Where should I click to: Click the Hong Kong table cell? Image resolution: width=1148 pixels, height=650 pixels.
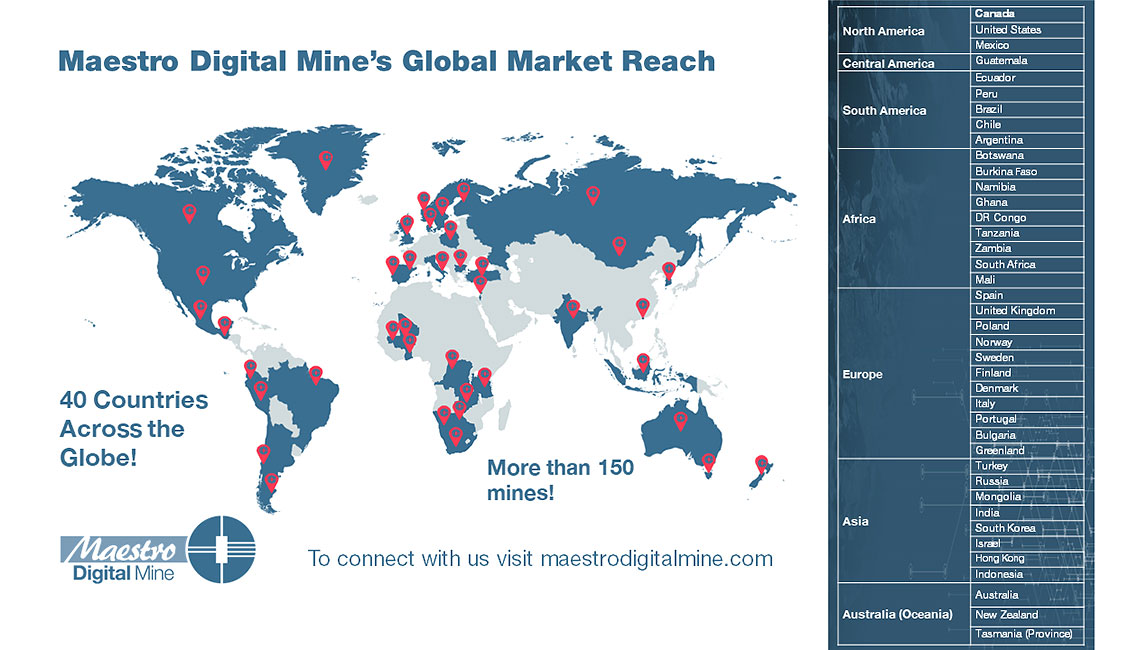(x=1027, y=559)
